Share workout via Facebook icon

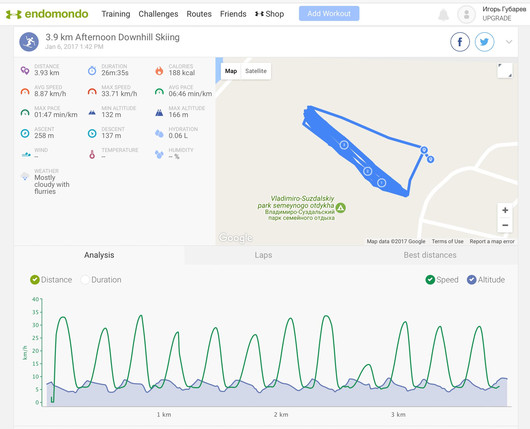pyautogui.click(x=460, y=42)
